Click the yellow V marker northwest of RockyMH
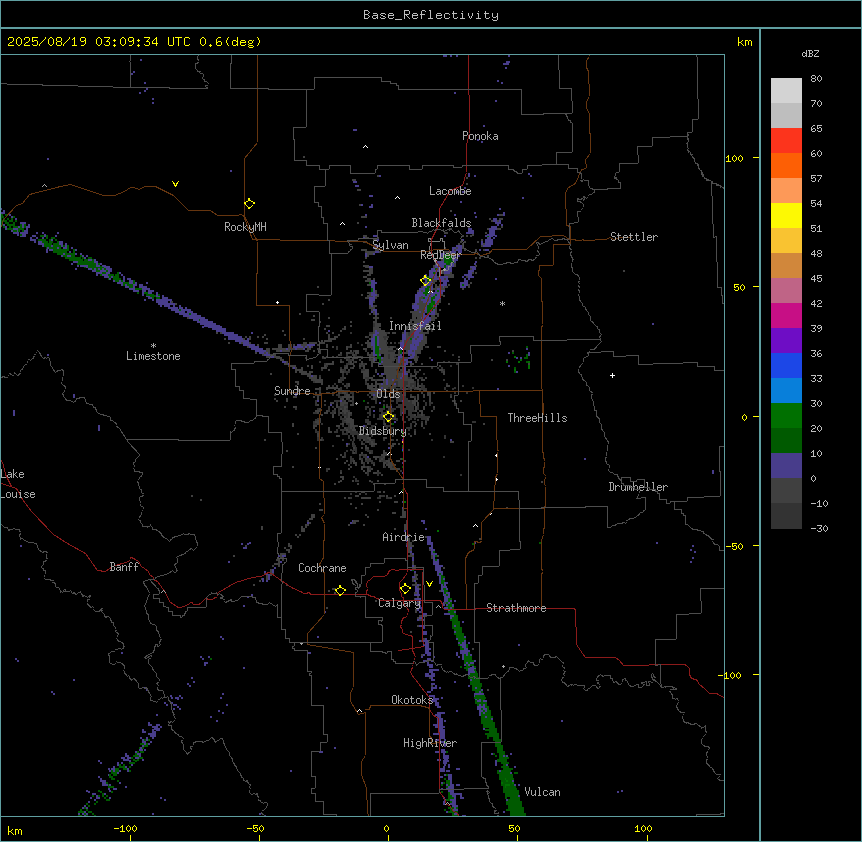862x842 pixels. click(175, 184)
